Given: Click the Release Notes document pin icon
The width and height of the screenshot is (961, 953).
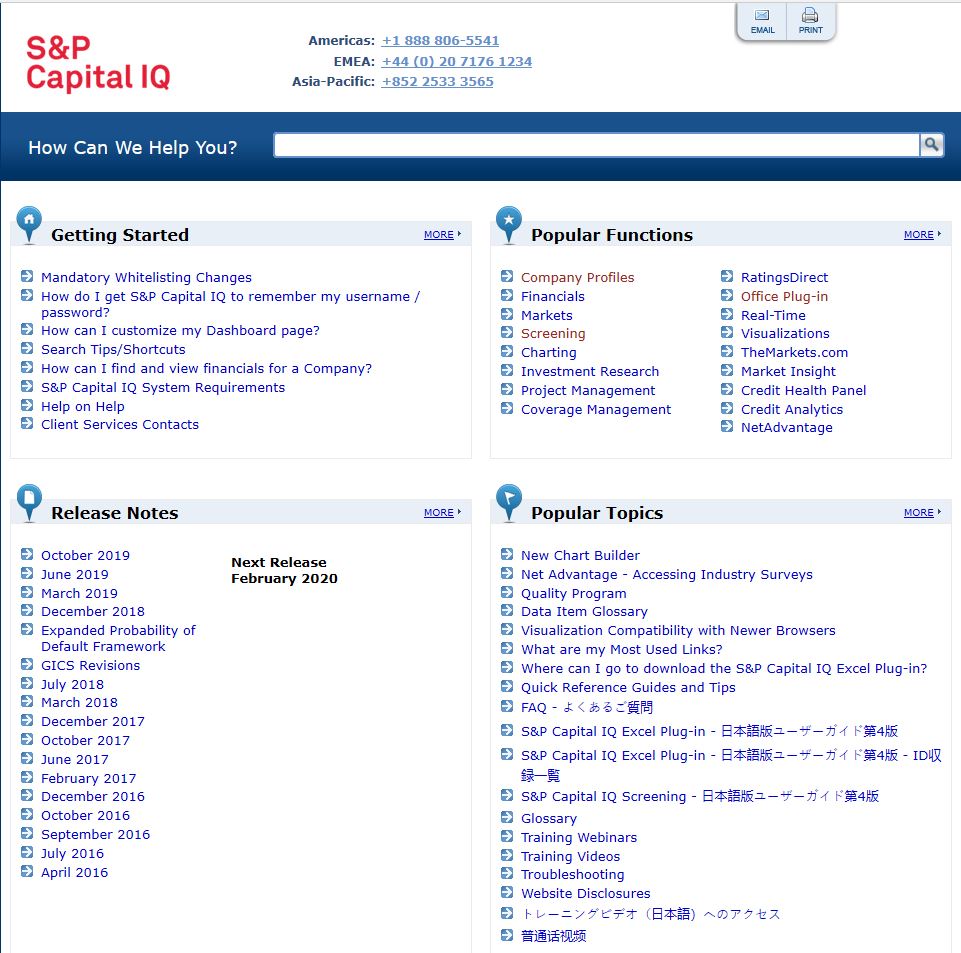Looking at the screenshot, I should pos(30,500).
